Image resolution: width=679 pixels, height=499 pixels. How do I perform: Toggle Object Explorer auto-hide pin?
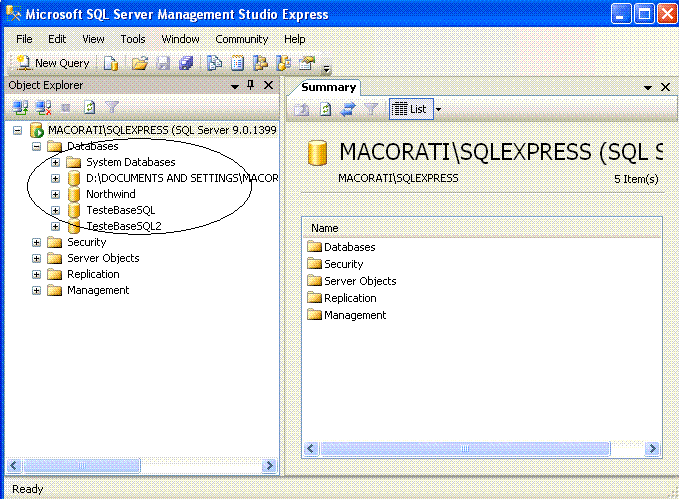[x=251, y=85]
